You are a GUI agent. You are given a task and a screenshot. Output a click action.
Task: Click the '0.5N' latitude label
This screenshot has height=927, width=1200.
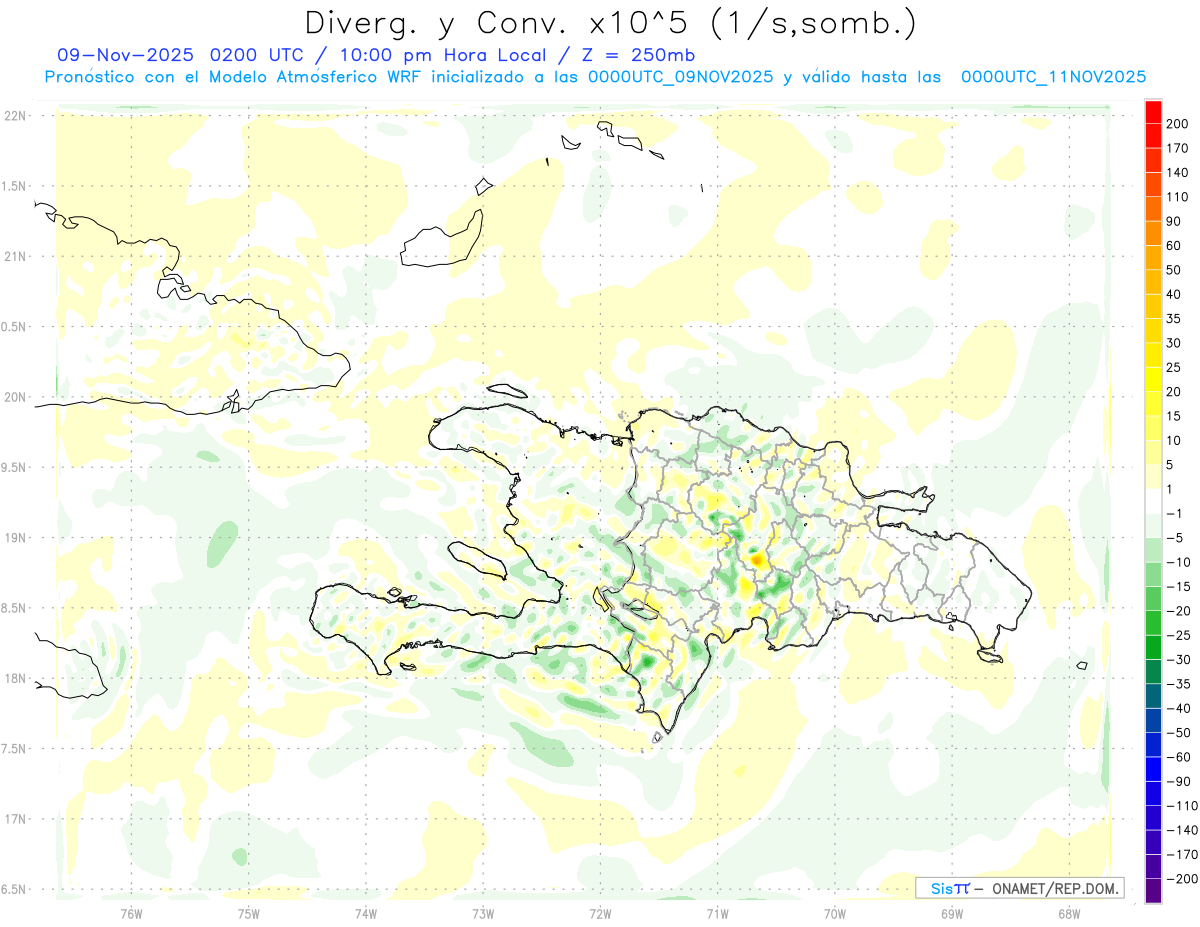click(x=14, y=326)
